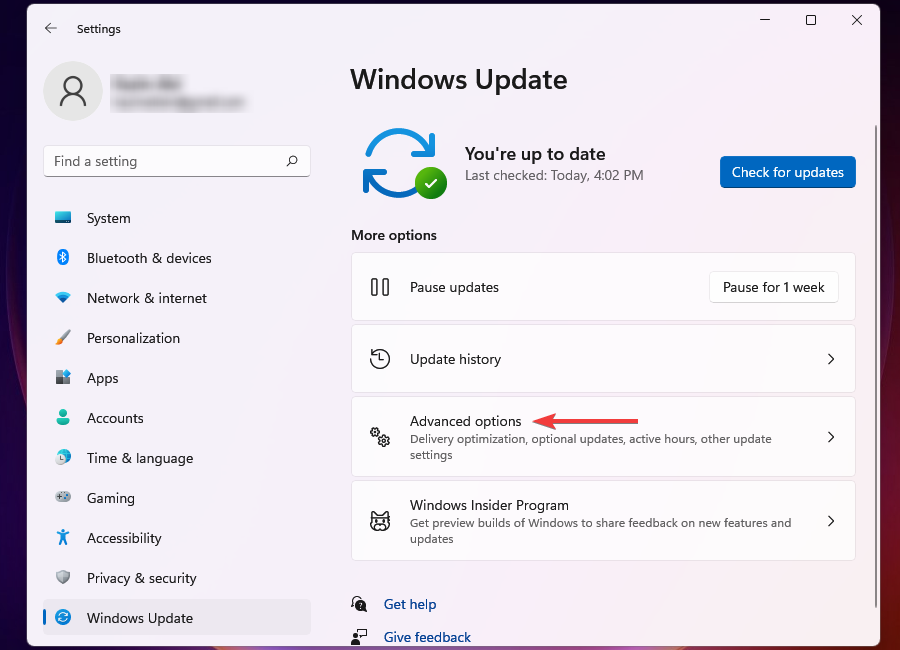Click the vertical scrollbar on right
The image size is (900, 650).
pyautogui.click(x=876, y=365)
